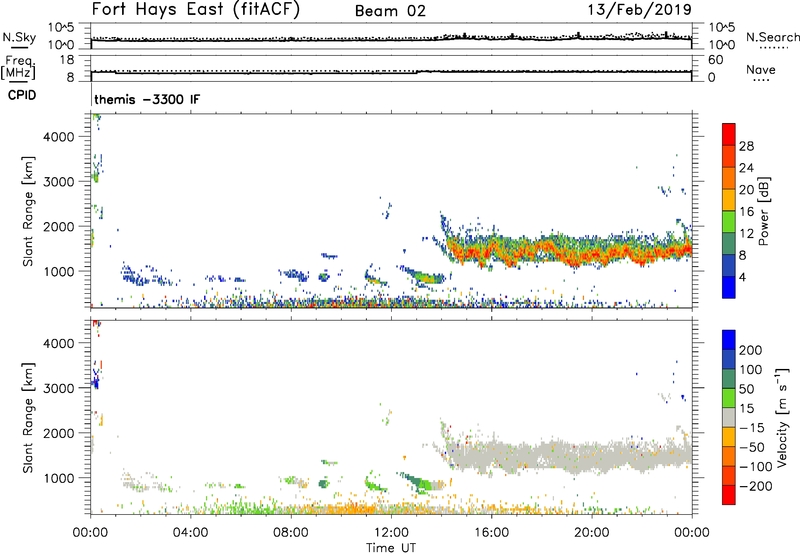
Task: Select the 16 label on power colorbar
Action: point(746,211)
